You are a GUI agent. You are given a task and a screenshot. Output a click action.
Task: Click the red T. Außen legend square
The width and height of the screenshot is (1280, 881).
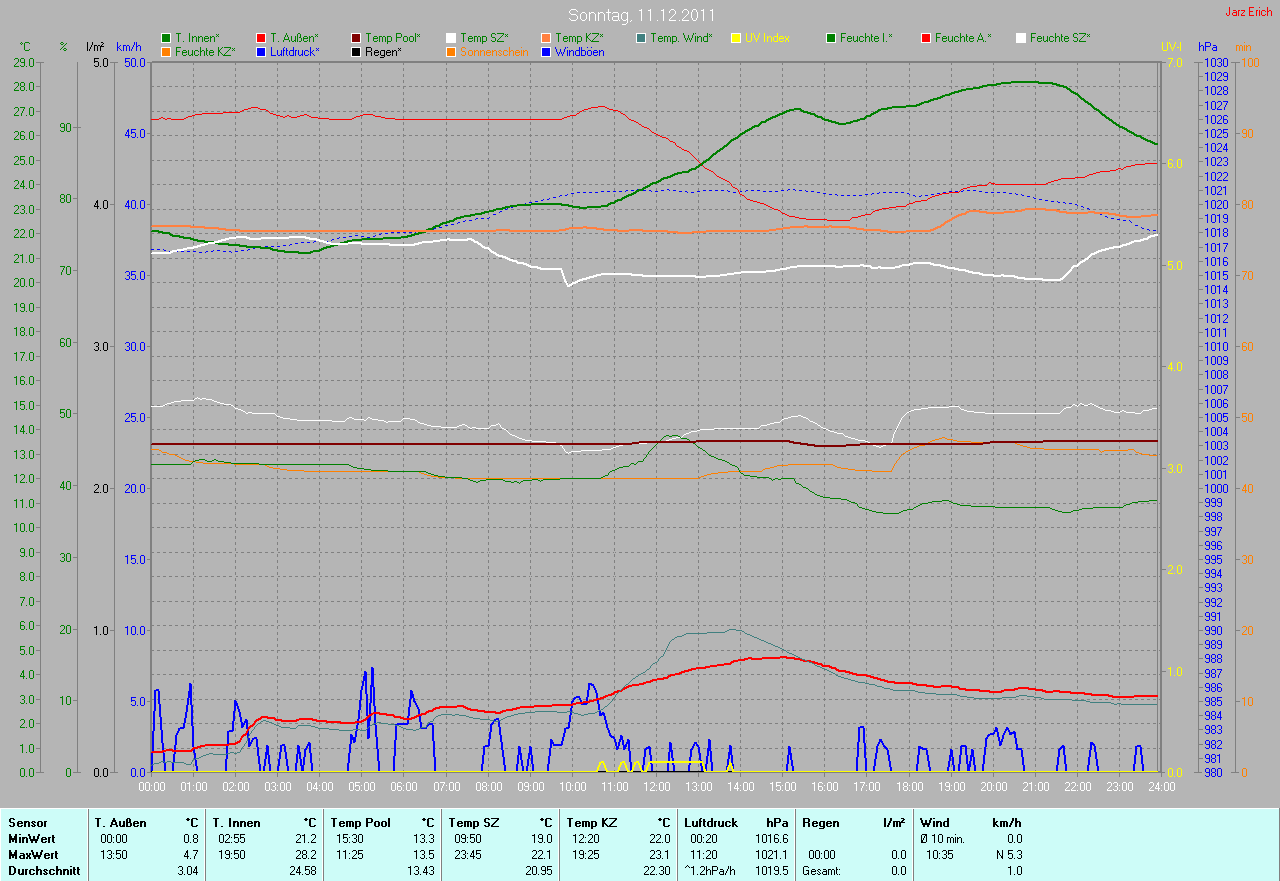pyautogui.click(x=261, y=38)
